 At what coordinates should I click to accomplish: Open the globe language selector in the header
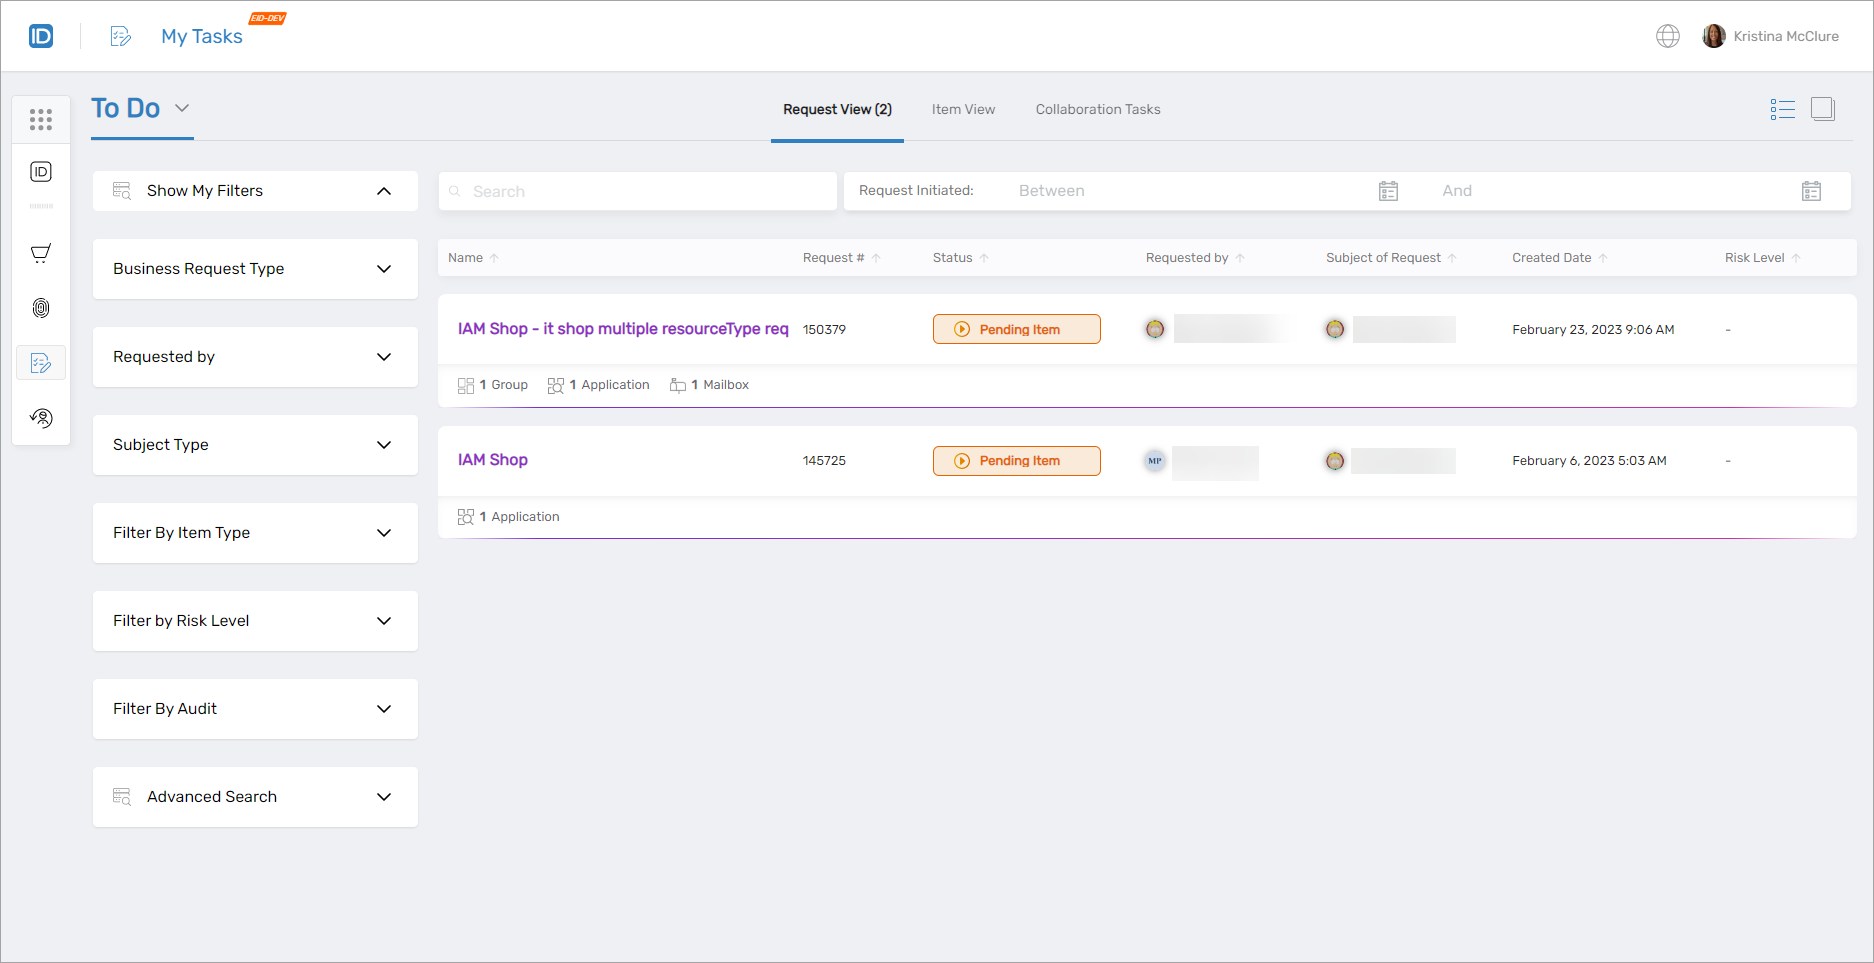point(1667,35)
